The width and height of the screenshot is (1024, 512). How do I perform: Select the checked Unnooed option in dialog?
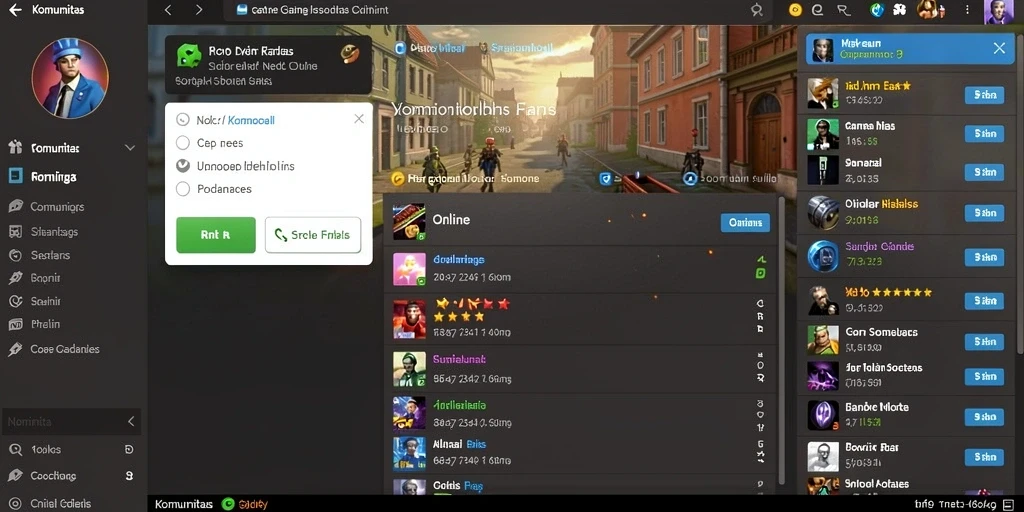click(184, 166)
